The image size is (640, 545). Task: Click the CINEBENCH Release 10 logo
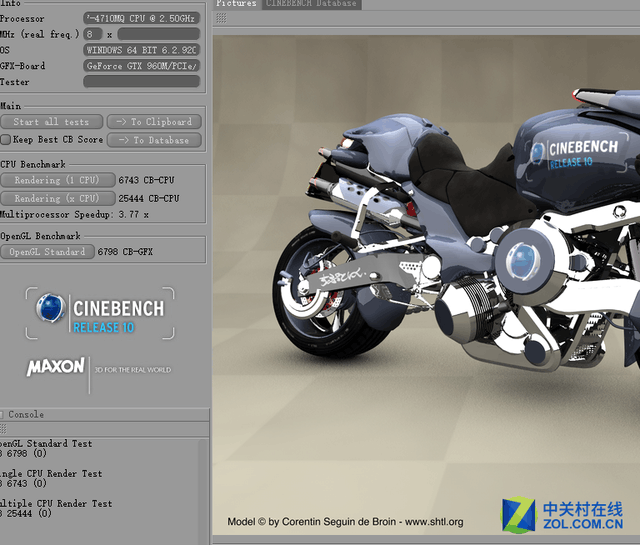coord(100,313)
